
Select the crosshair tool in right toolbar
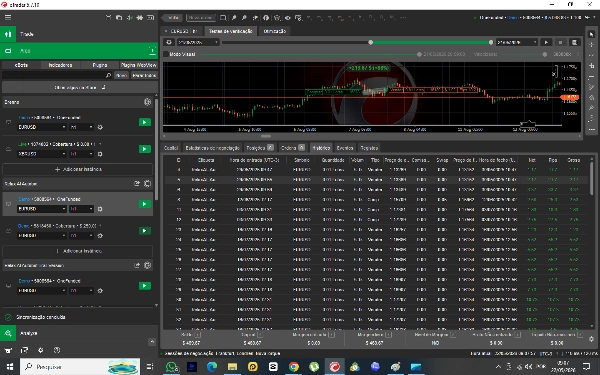click(x=592, y=45)
